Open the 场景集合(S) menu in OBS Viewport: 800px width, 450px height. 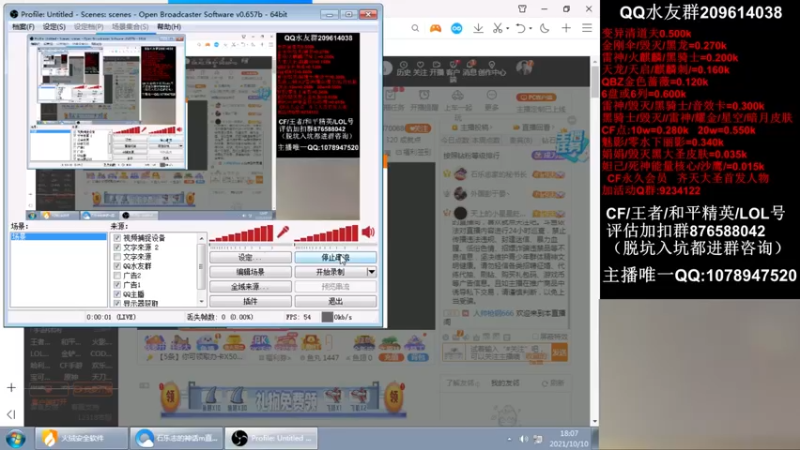[x=130, y=27]
